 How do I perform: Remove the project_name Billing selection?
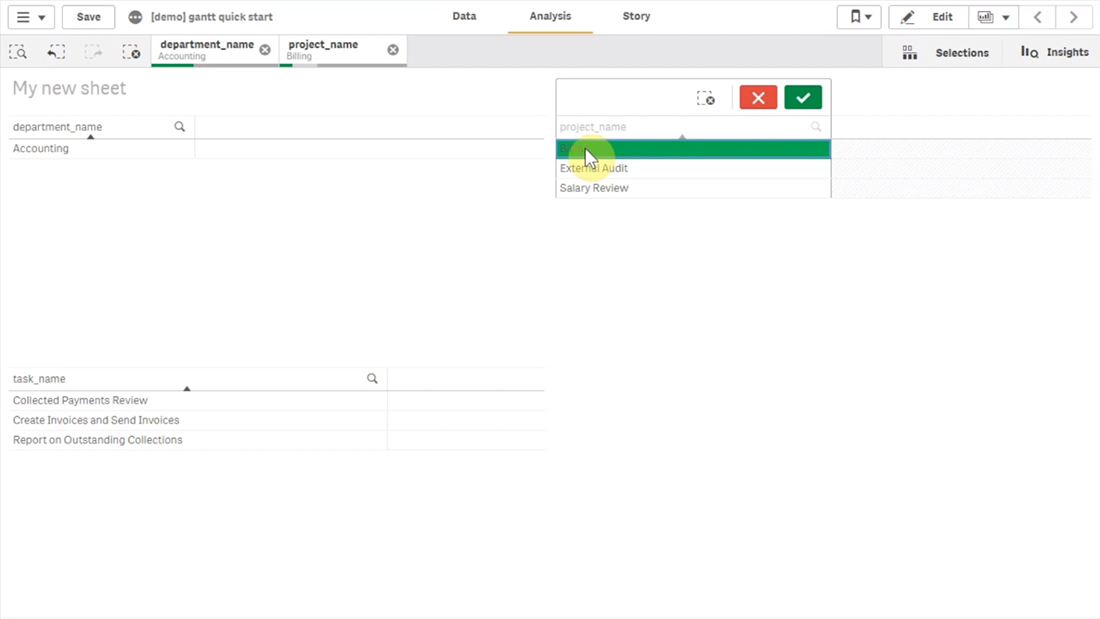[x=393, y=49]
